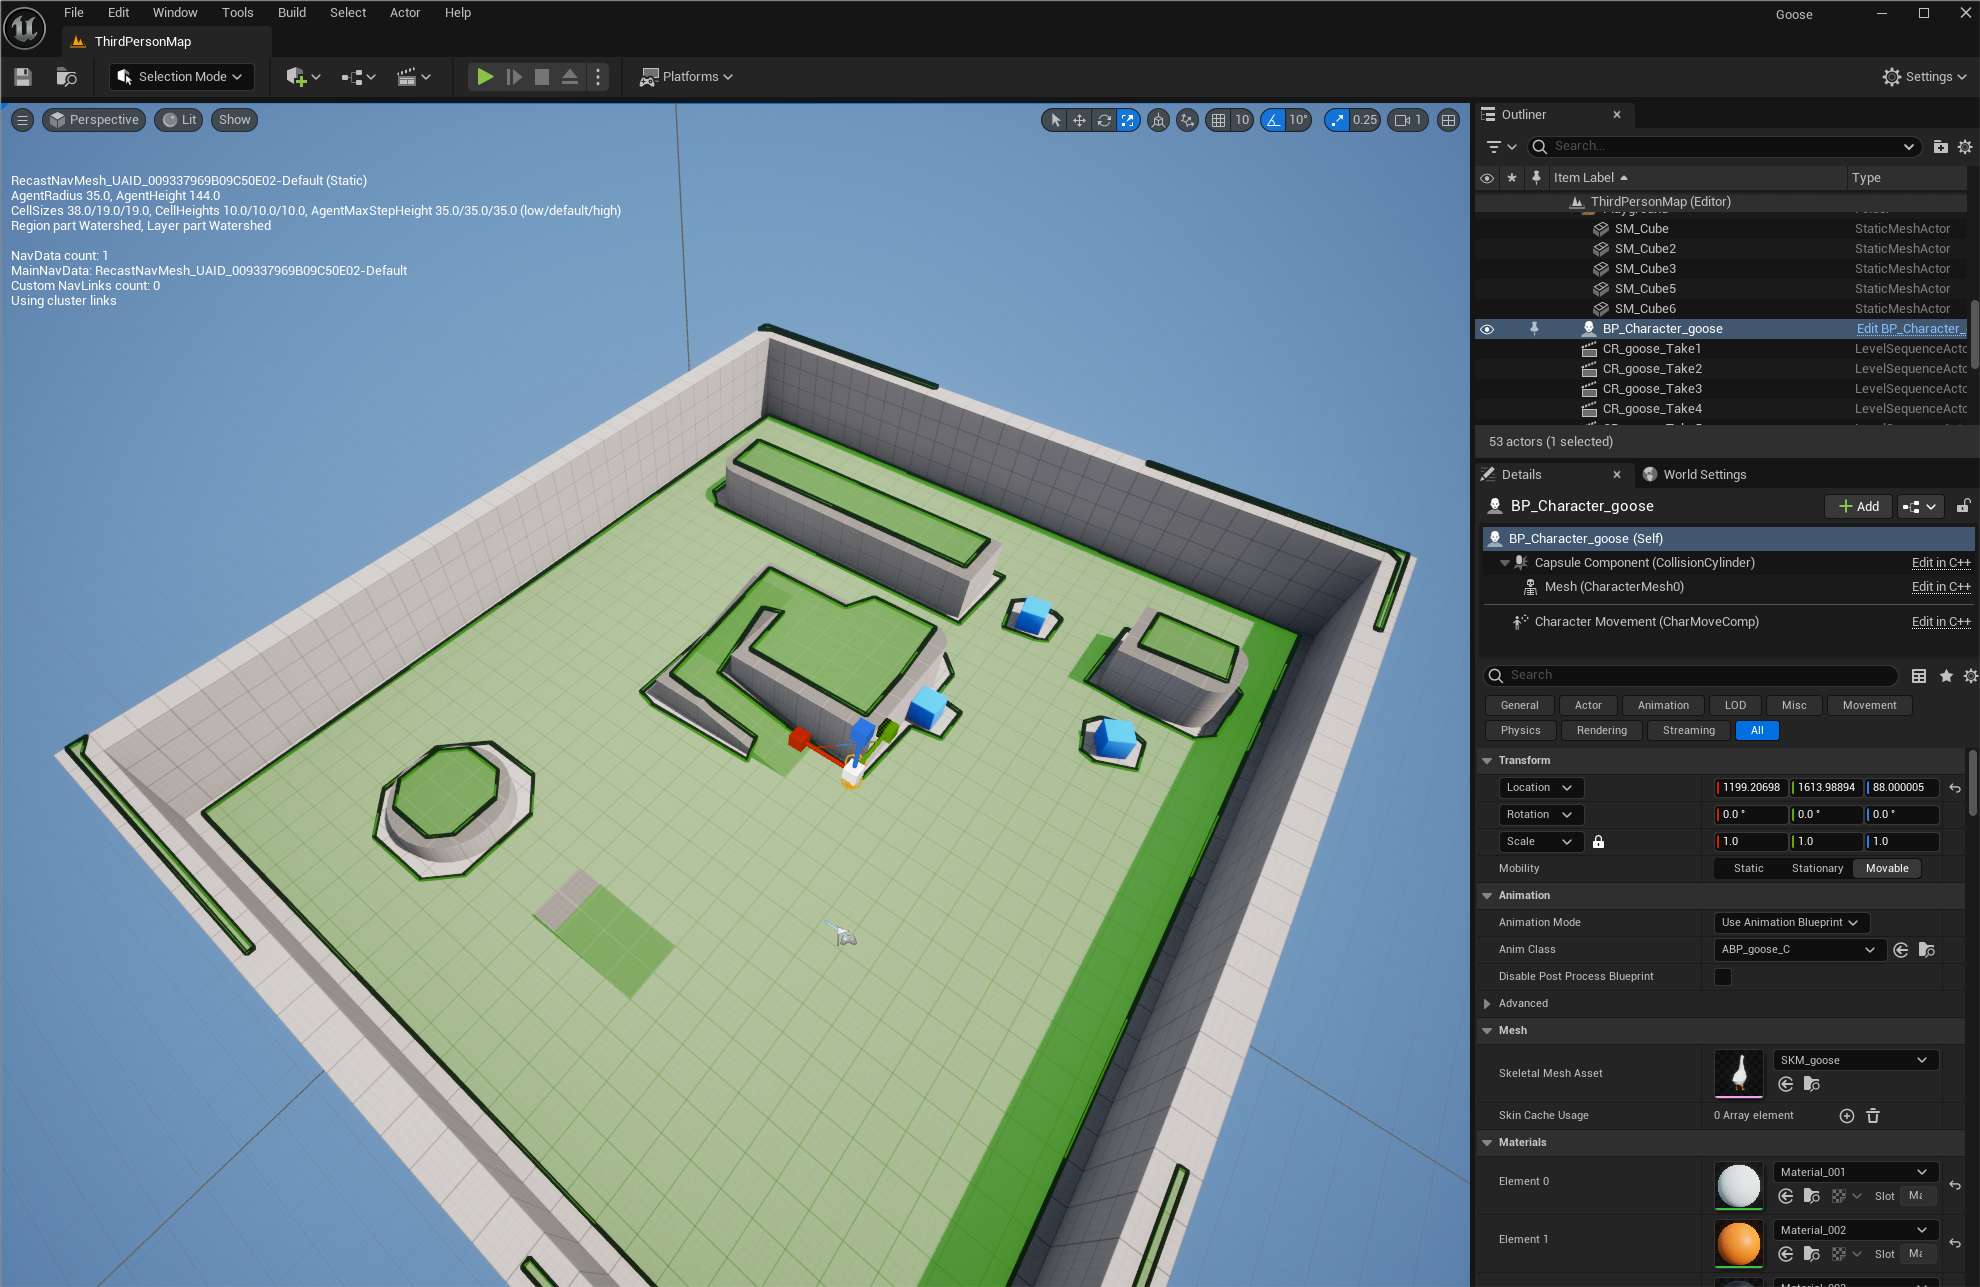Open the viewport layout grid icon

click(x=1447, y=120)
